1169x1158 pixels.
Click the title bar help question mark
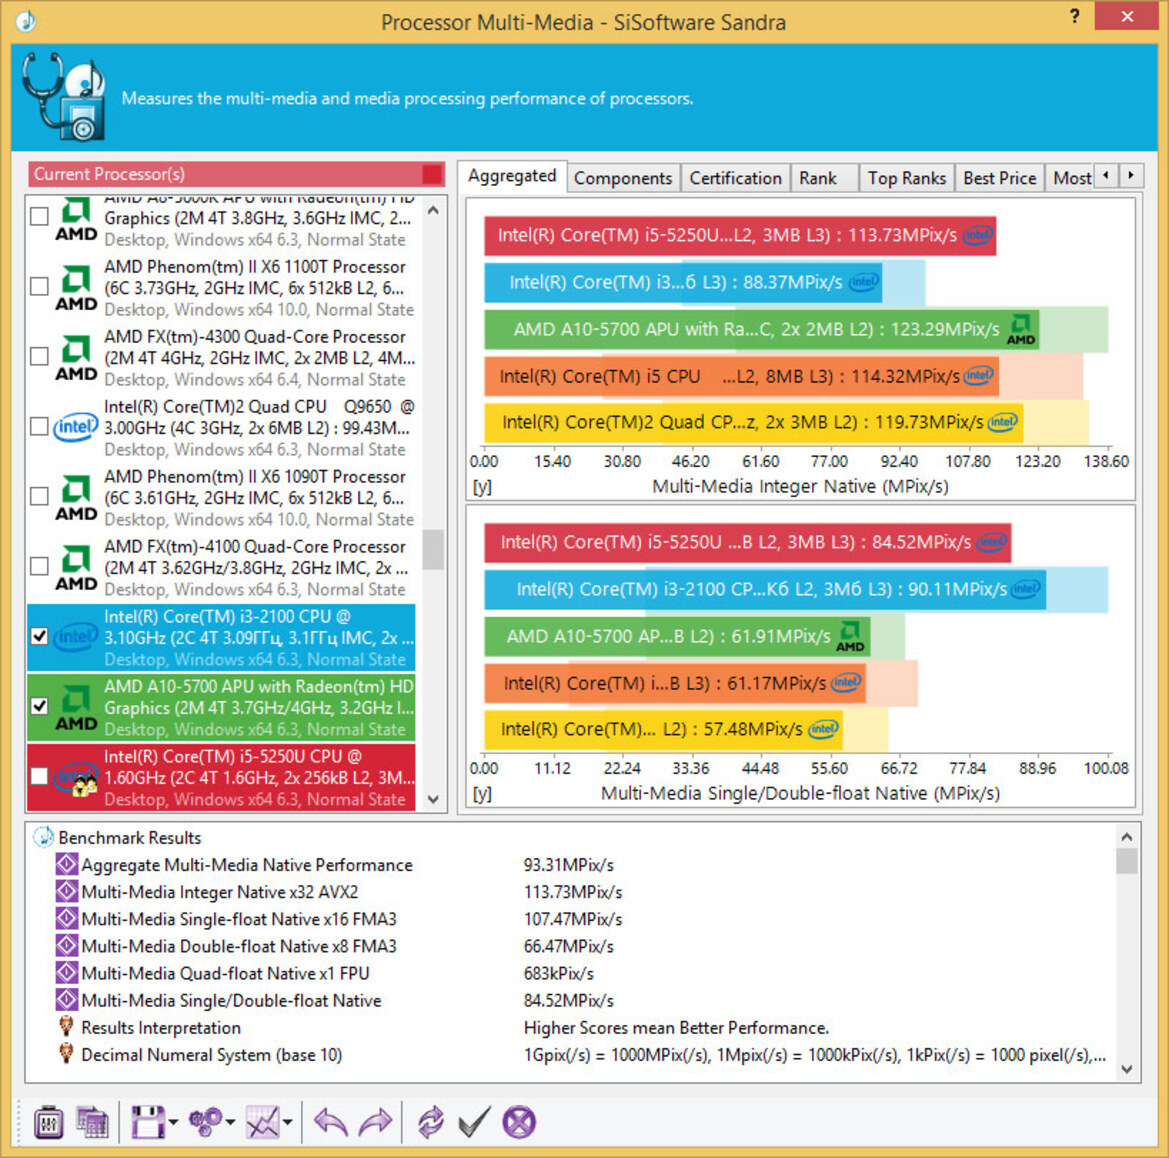point(1074,16)
